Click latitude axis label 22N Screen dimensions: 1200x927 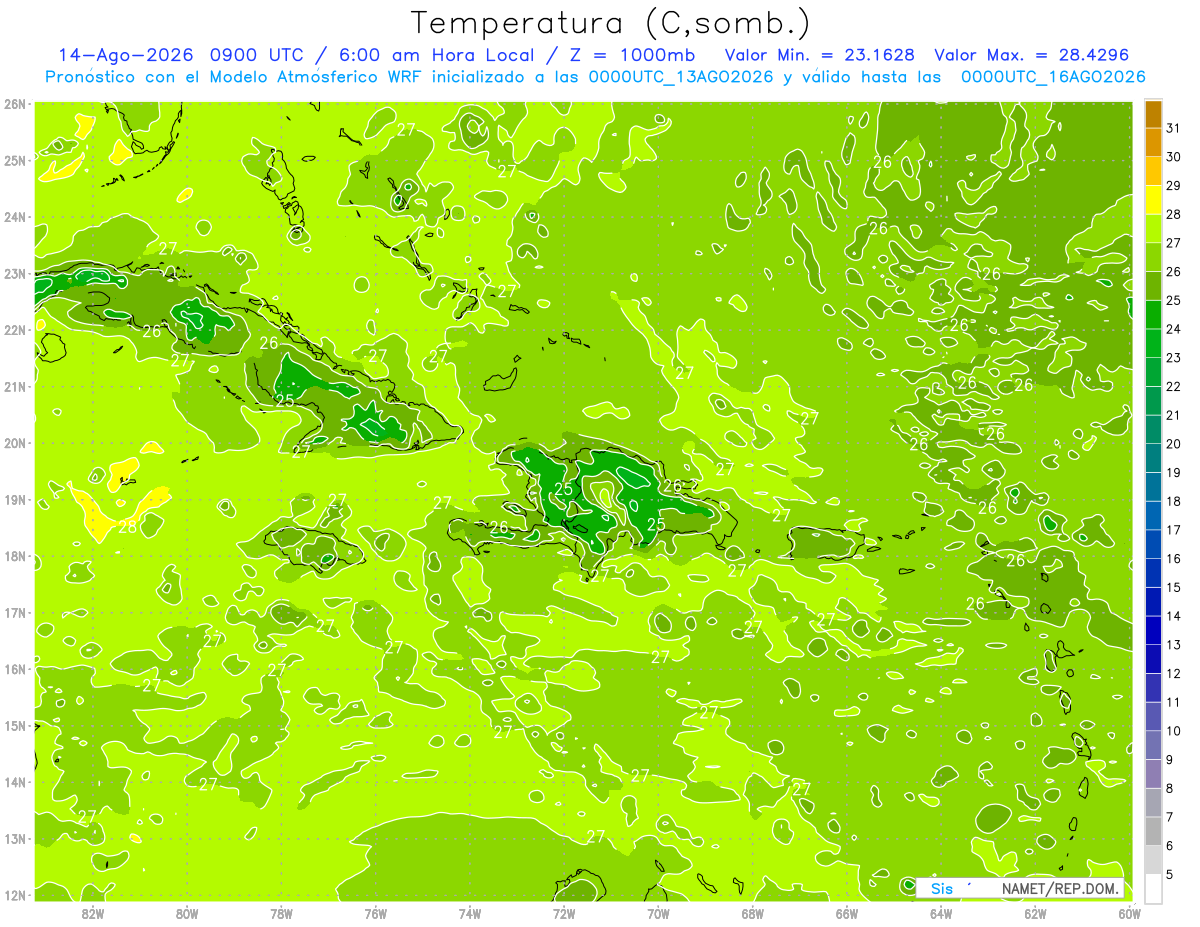pyautogui.click(x=16, y=330)
